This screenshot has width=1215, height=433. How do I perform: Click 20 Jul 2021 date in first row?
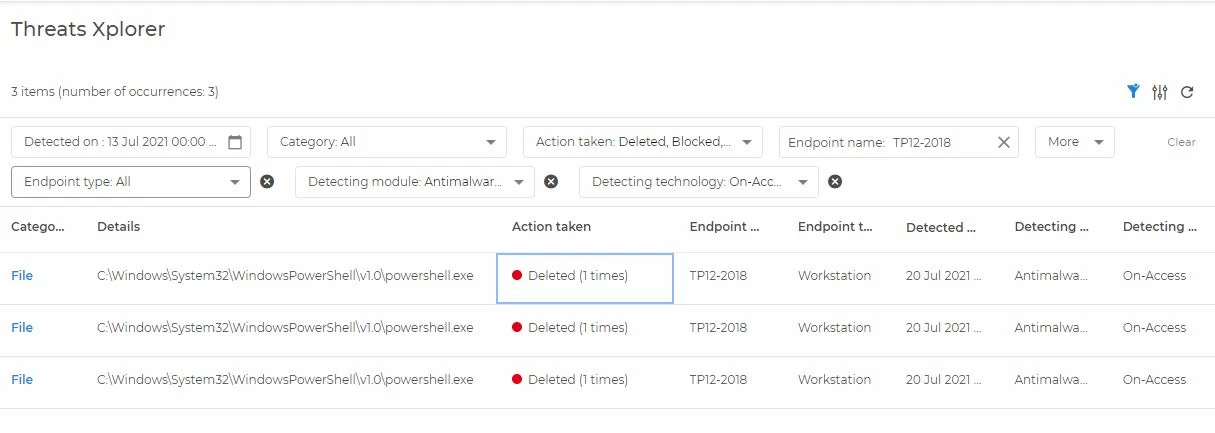pos(943,275)
